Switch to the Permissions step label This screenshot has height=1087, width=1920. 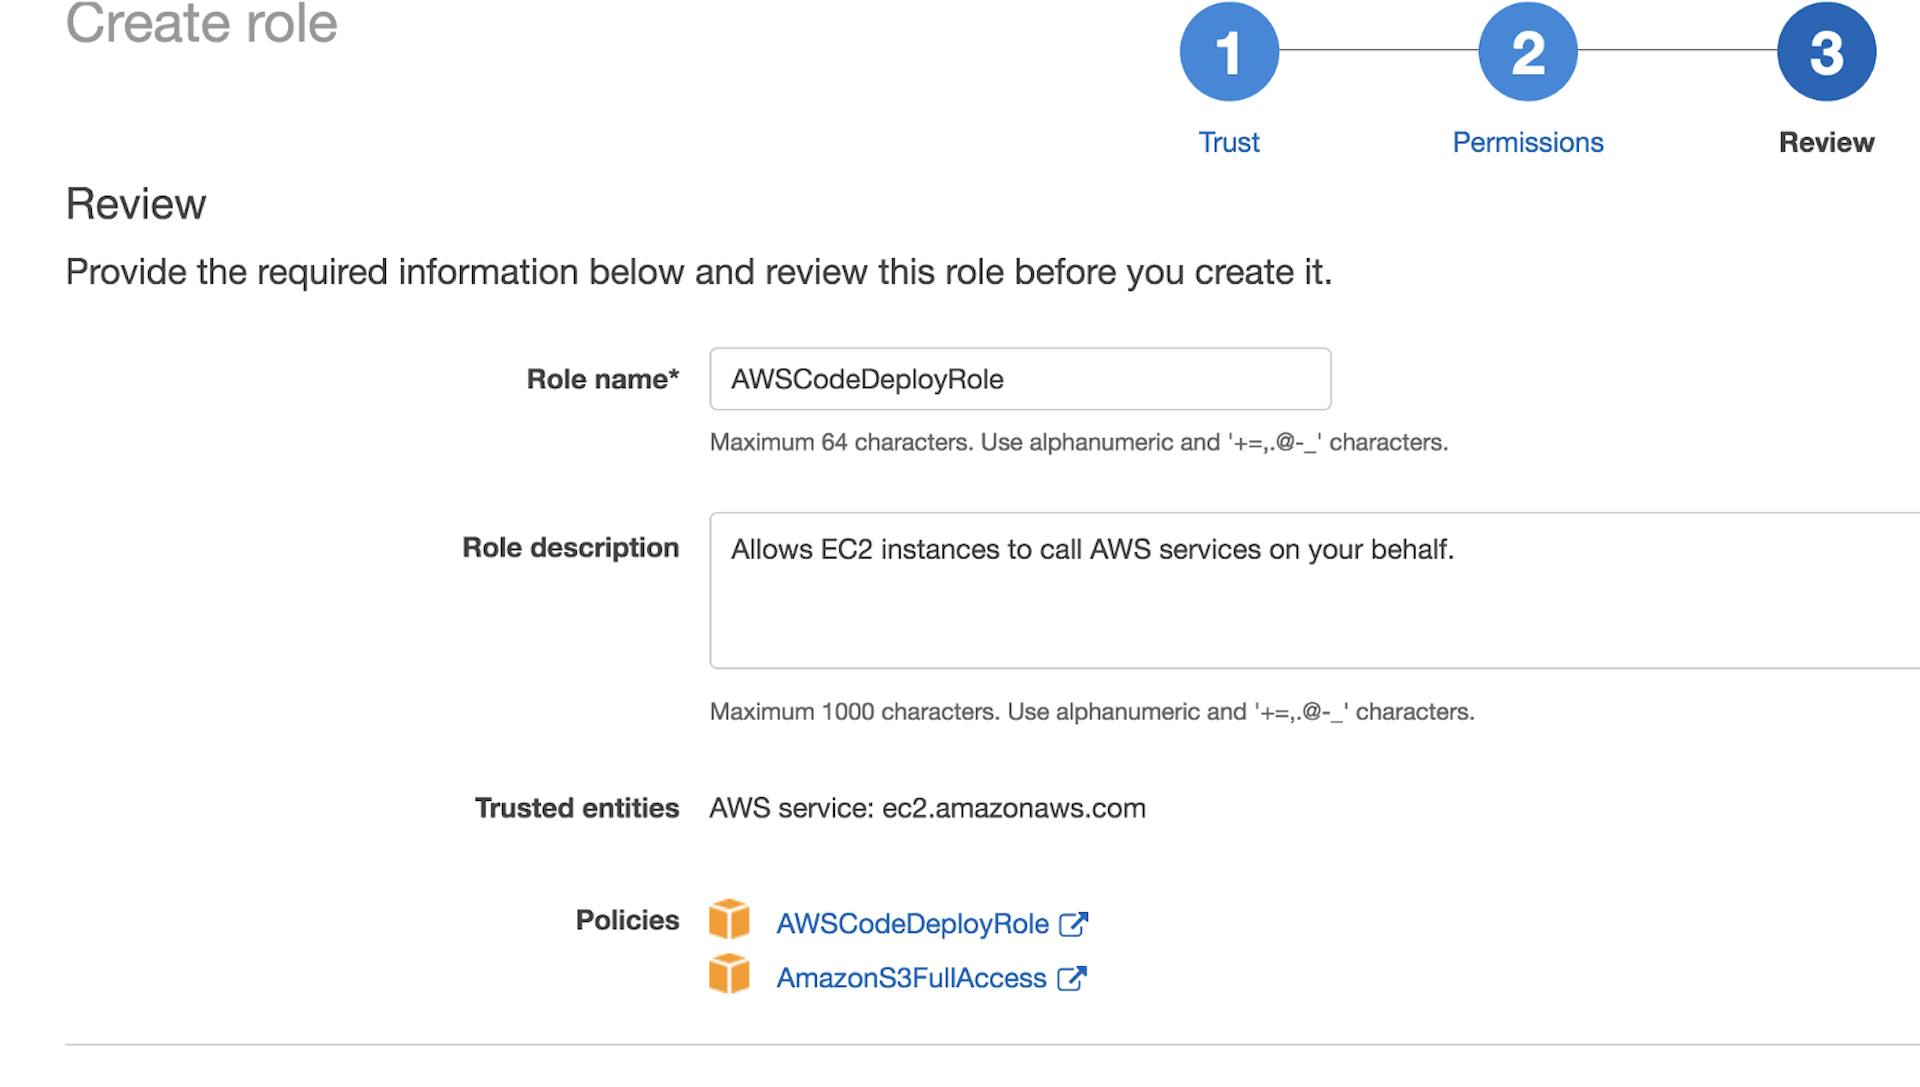coord(1527,143)
